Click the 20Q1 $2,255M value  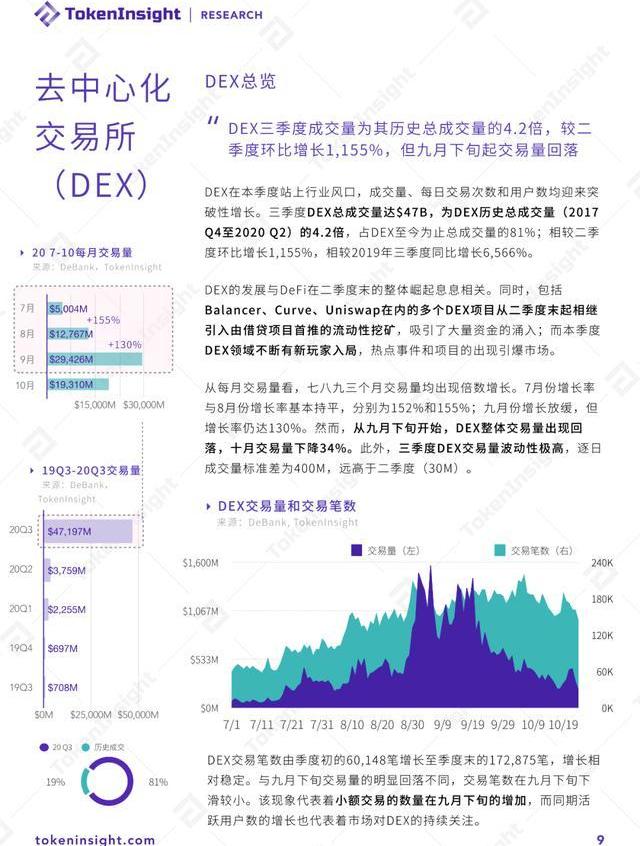click(x=66, y=610)
